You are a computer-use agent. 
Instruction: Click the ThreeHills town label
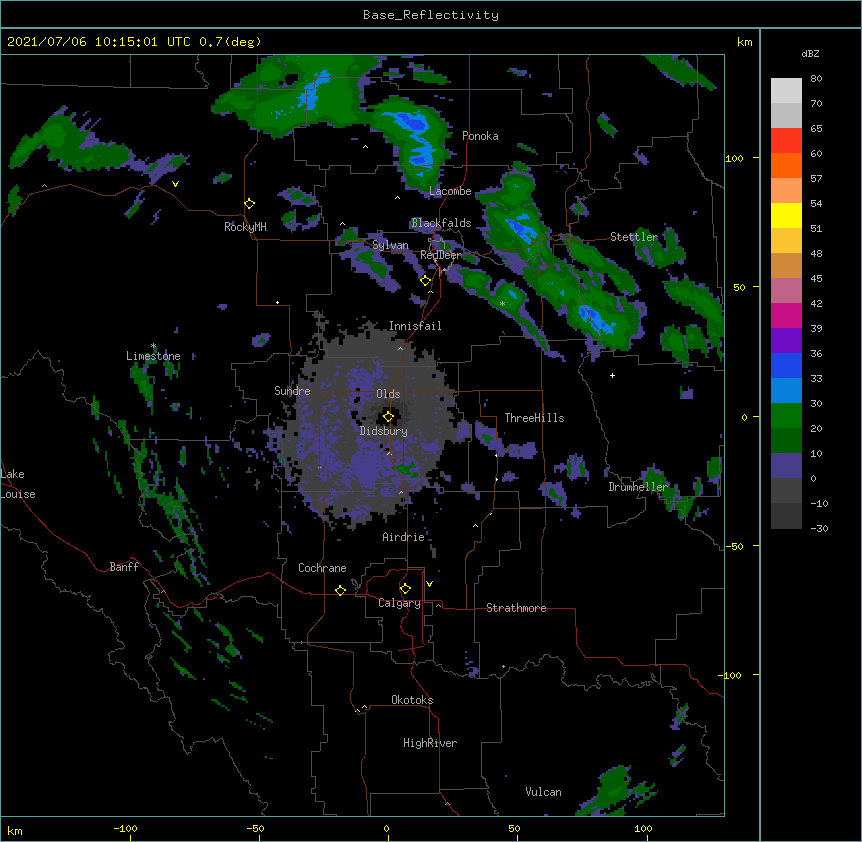[534, 418]
